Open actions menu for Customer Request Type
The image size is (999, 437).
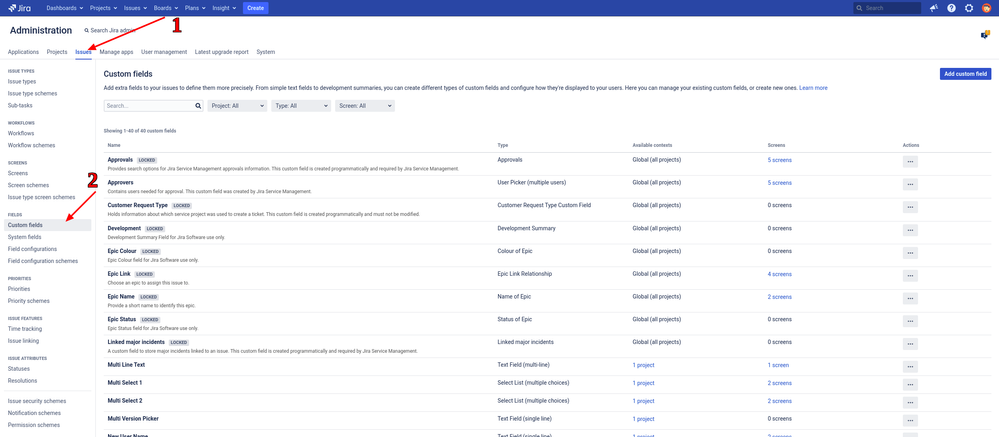click(910, 207)
